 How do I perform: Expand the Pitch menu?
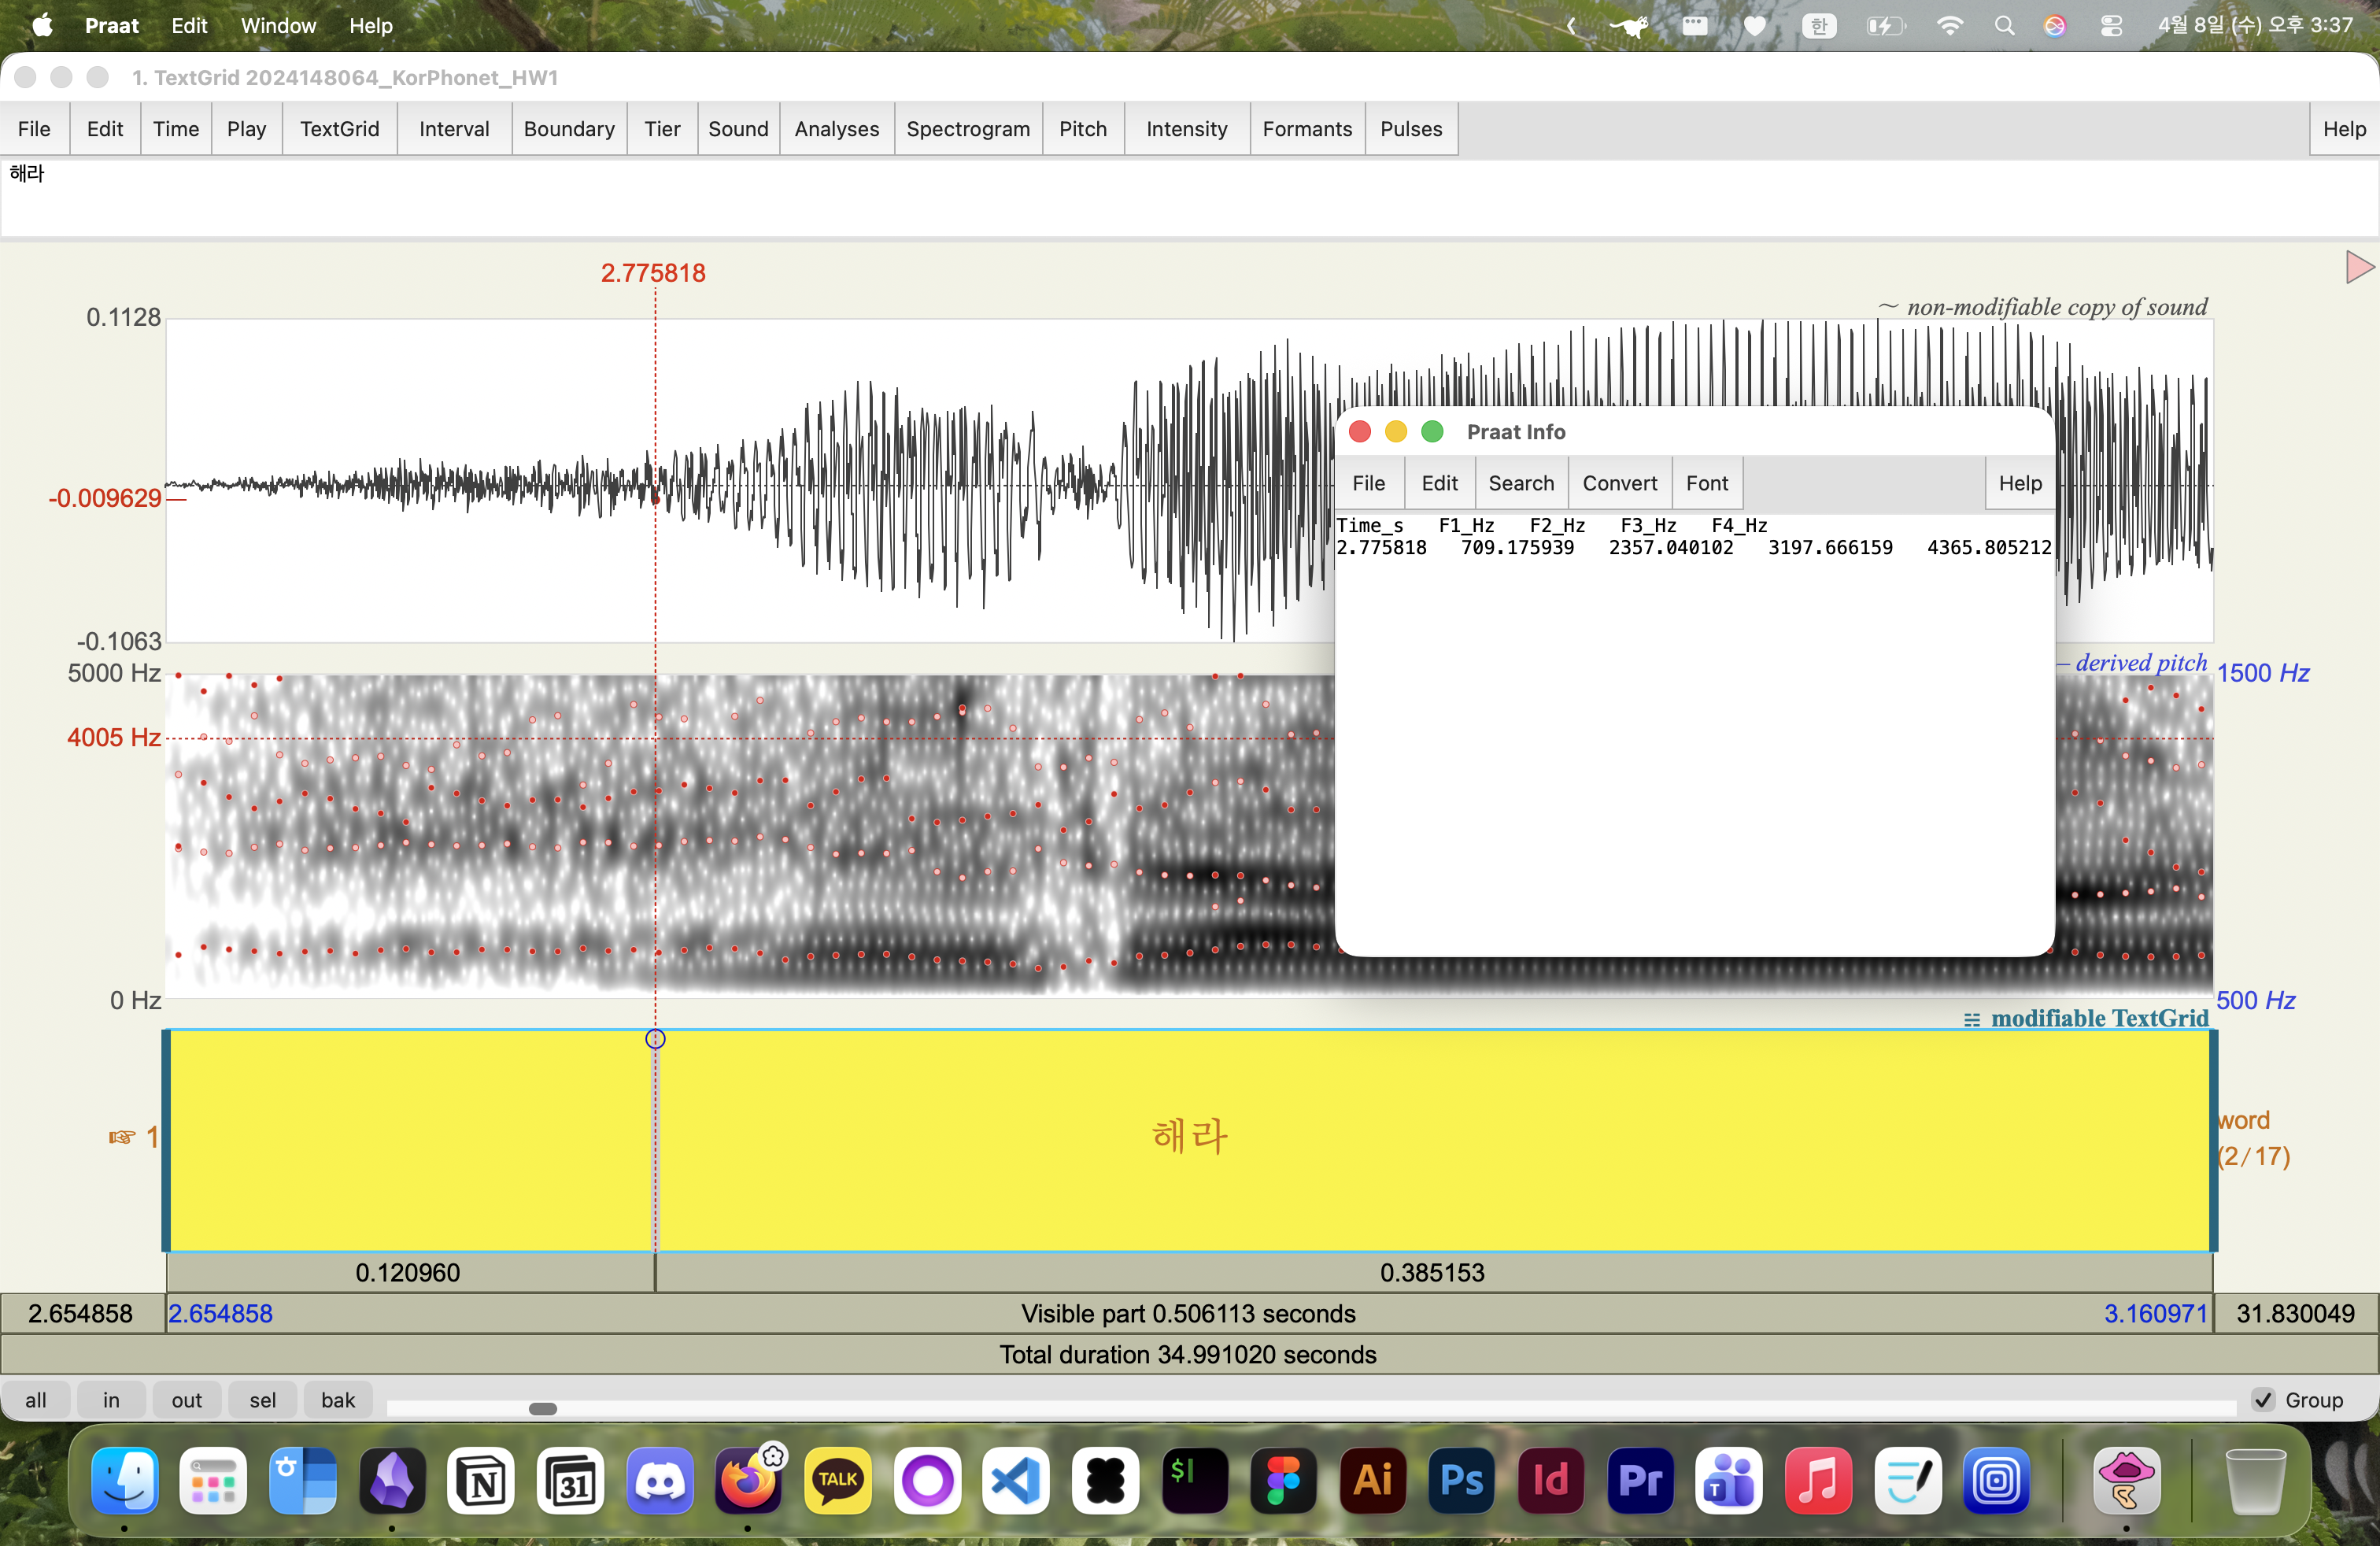(x=1082, y=129)
